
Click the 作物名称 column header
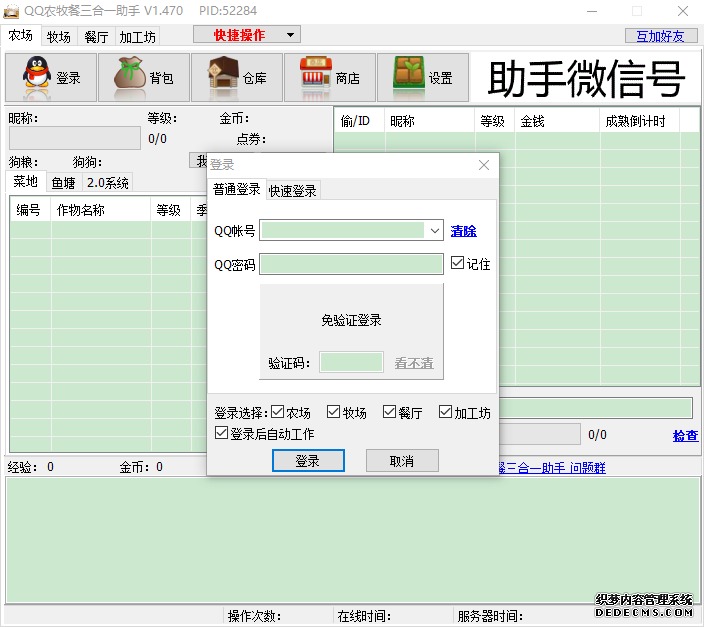pos(101,210)
